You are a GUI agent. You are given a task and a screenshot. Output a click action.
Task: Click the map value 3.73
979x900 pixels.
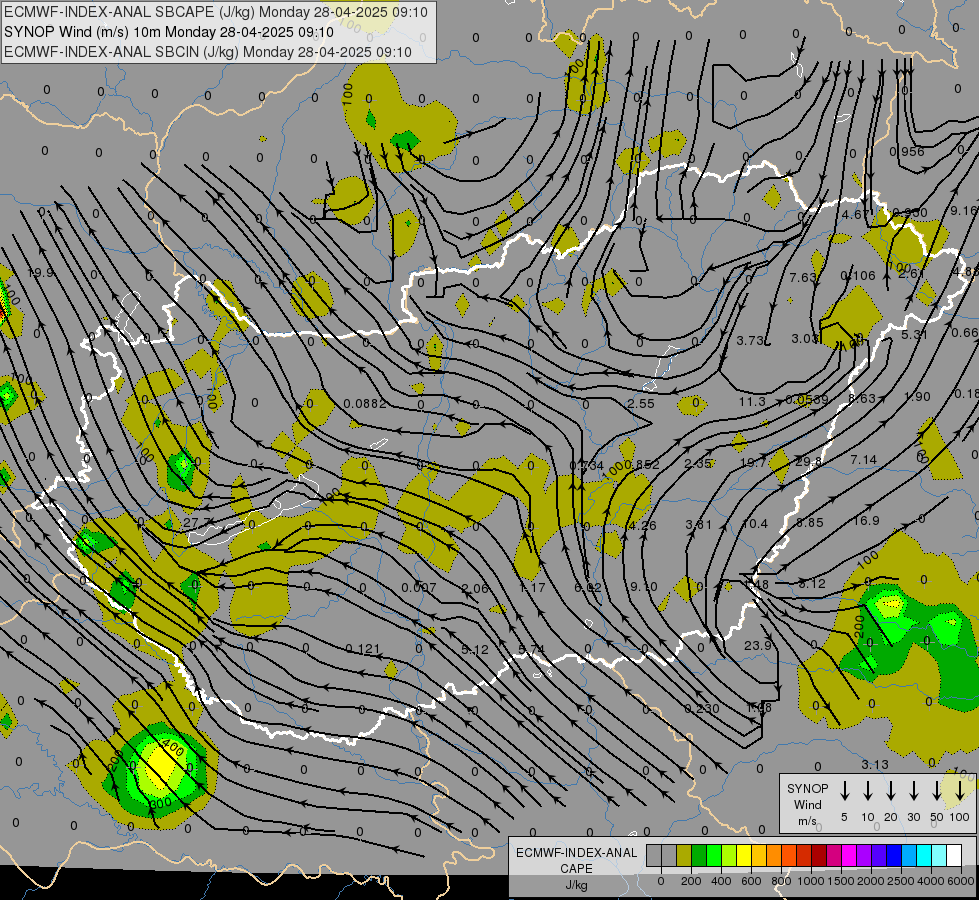pos(750,340)
